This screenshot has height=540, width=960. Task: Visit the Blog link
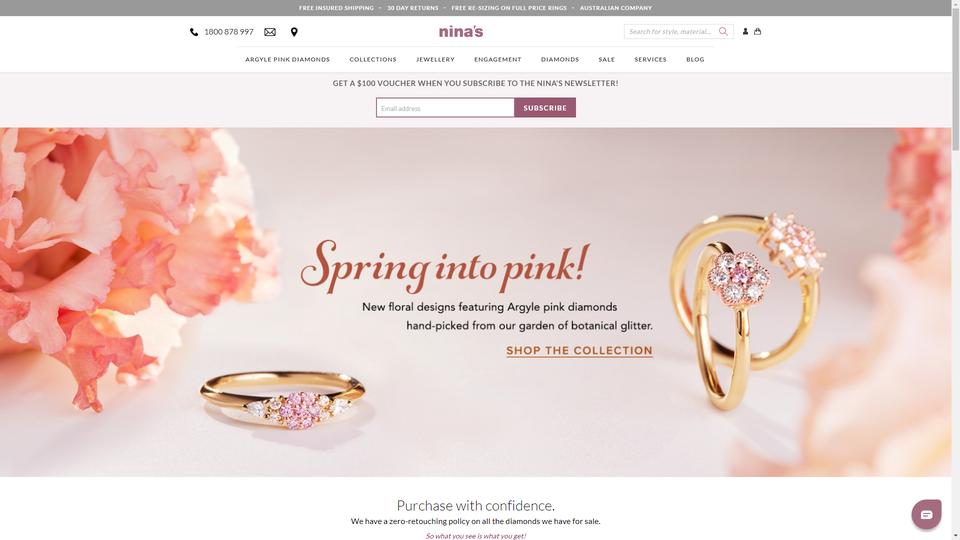pos(695,59)
